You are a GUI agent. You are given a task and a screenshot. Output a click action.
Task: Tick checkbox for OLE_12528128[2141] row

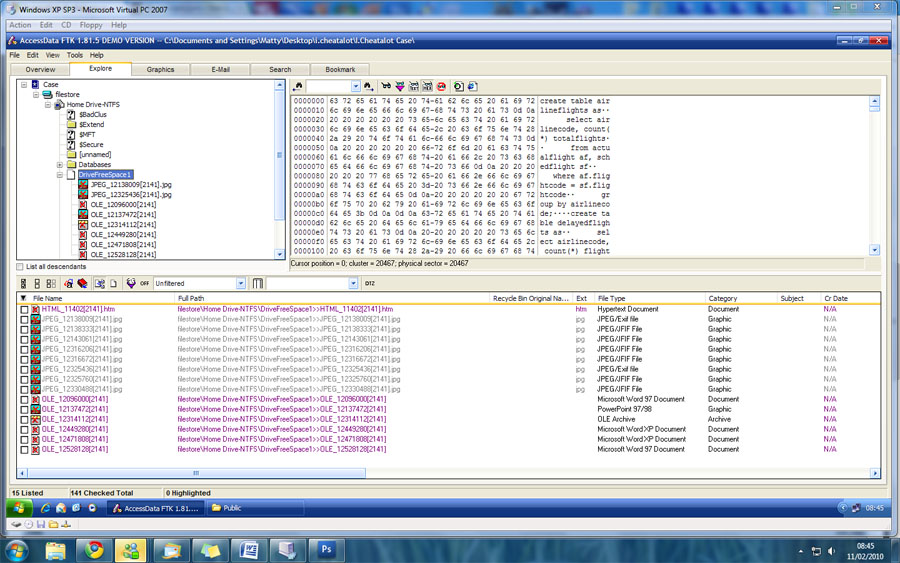[24, 450]
